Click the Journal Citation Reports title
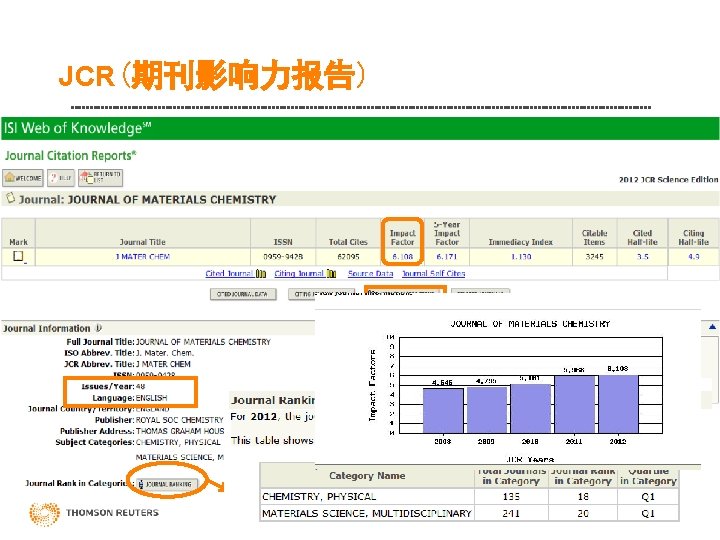 [x=70, y=156]
